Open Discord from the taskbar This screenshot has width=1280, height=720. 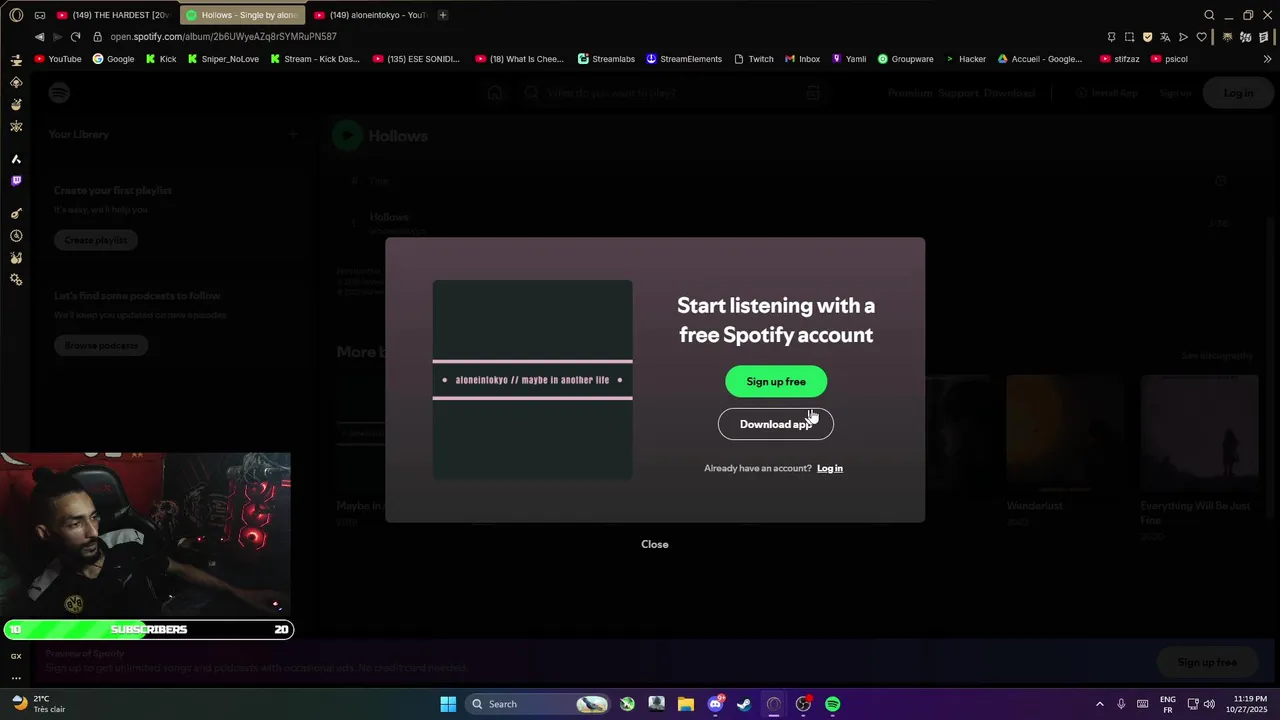tap(715, 704)
